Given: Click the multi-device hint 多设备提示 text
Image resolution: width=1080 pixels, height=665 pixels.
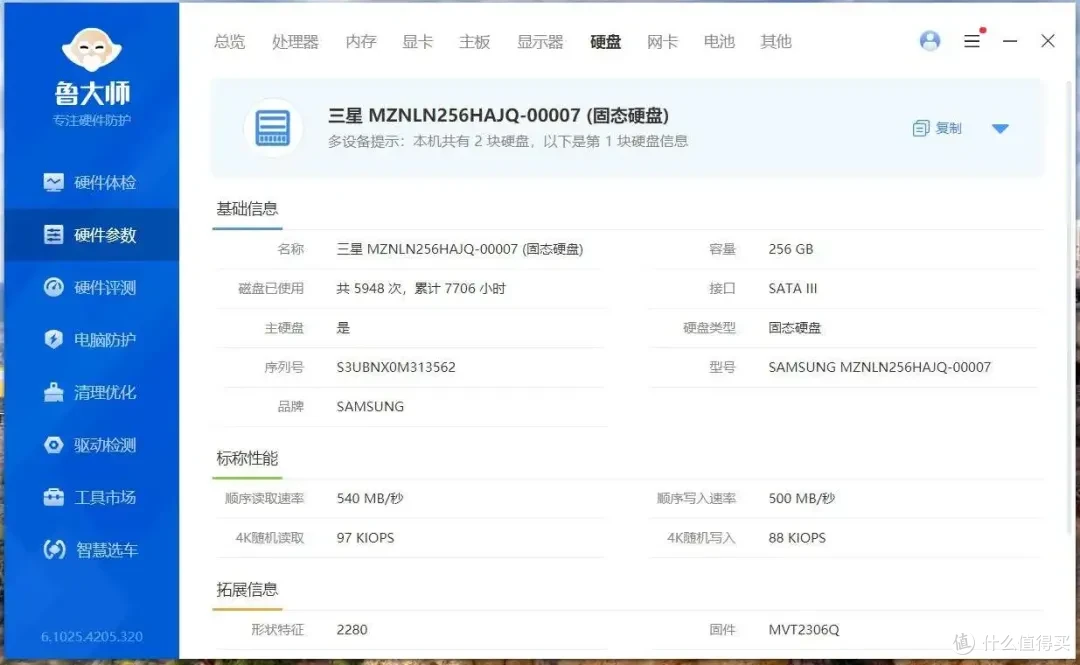Looking at the screenshot, I should coord(508,141).
